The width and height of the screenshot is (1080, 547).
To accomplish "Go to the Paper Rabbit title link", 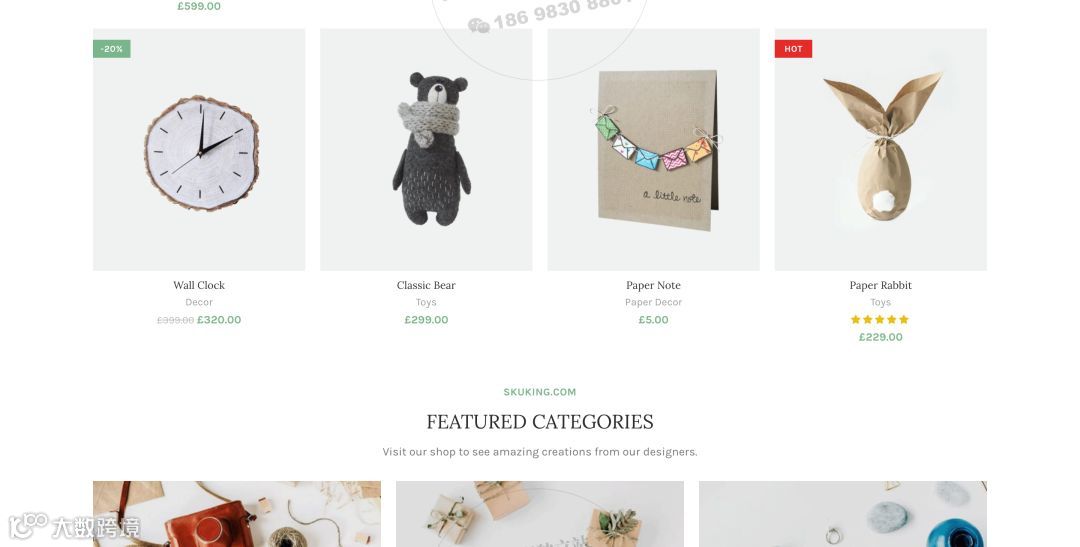I will [881, 285].
